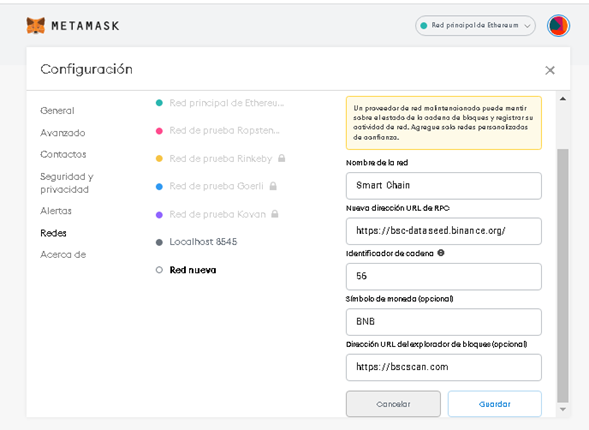Click the lock icon beside Goerli
The height and width of the screenshot is (430, 589).
(x=273, y=186)
